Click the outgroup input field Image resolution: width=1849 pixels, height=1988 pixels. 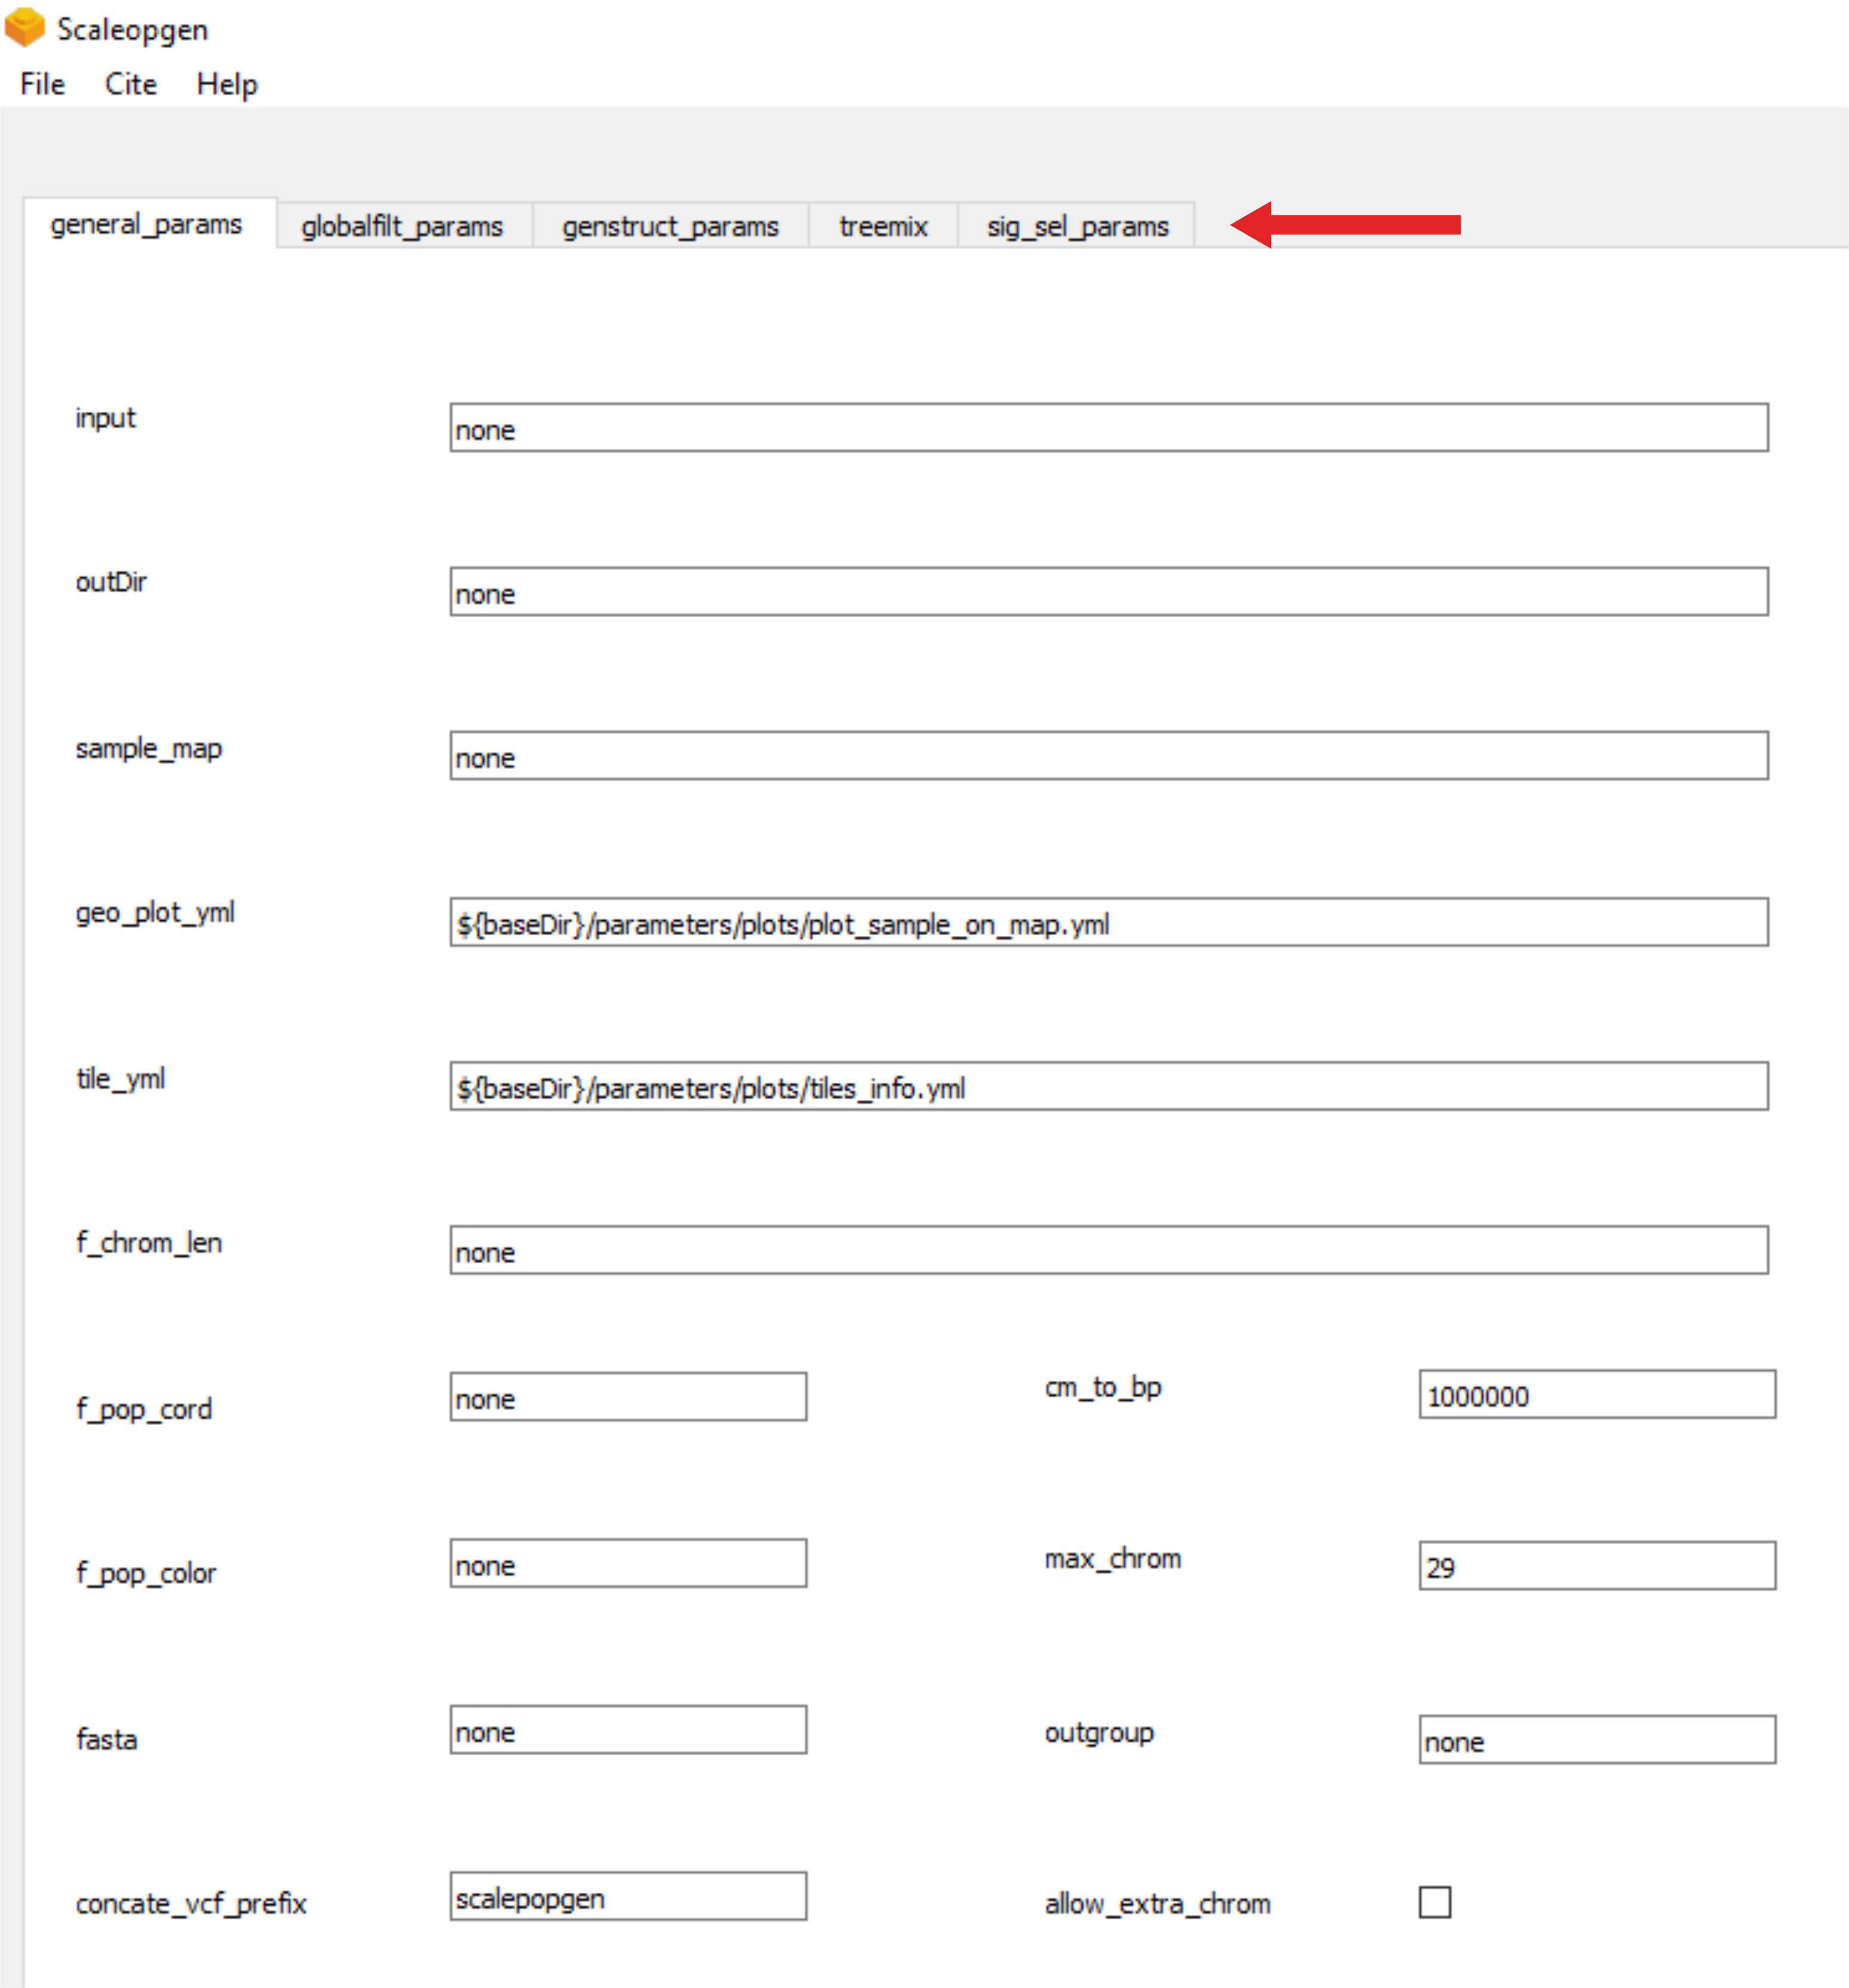click(x=1597, y=1739)
